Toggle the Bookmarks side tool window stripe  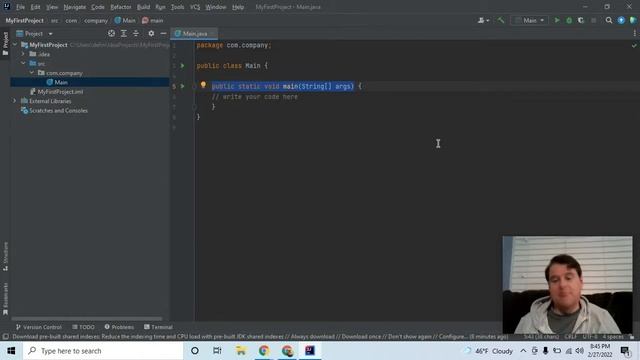tap(5, 299)
